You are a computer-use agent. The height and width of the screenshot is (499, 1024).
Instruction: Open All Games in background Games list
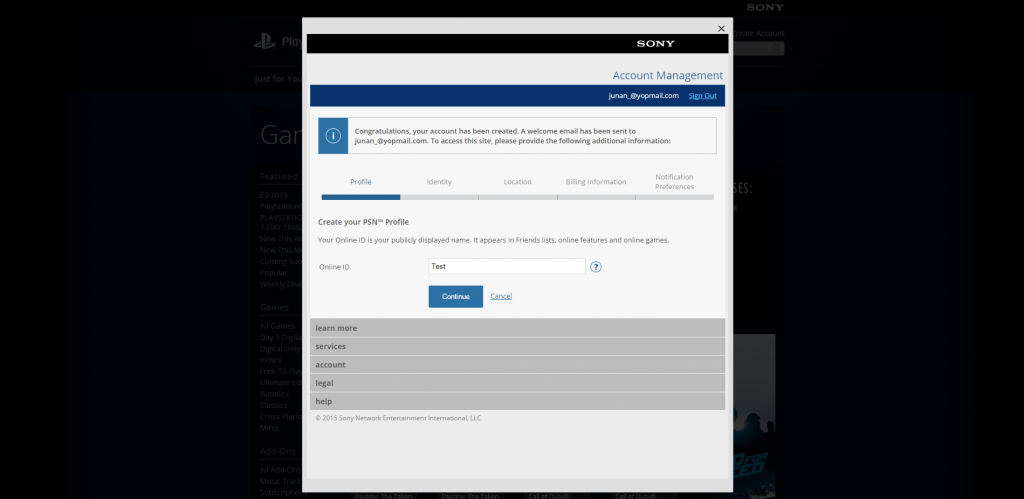(x=278, y=326)
